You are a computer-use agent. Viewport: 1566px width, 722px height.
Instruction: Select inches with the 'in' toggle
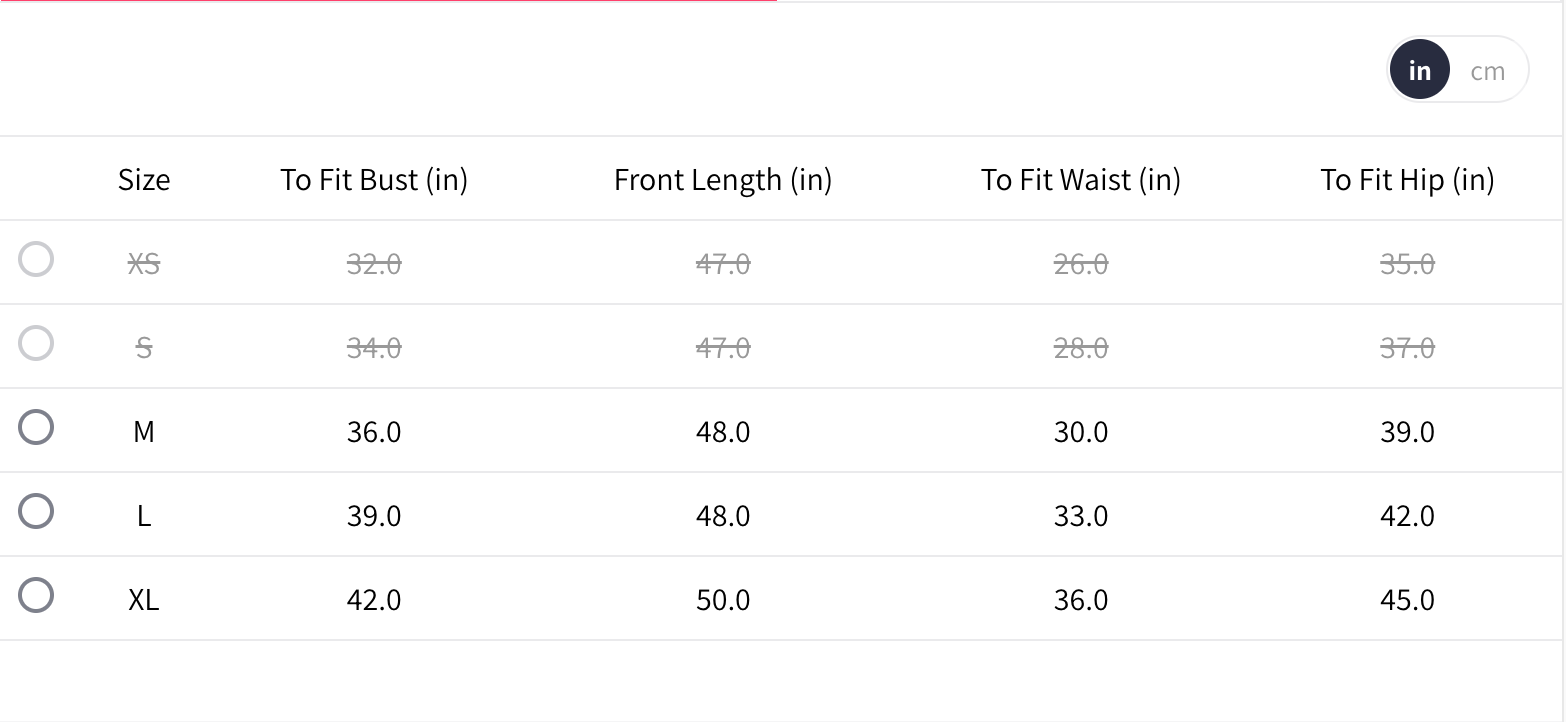(x=1419, y=71)
